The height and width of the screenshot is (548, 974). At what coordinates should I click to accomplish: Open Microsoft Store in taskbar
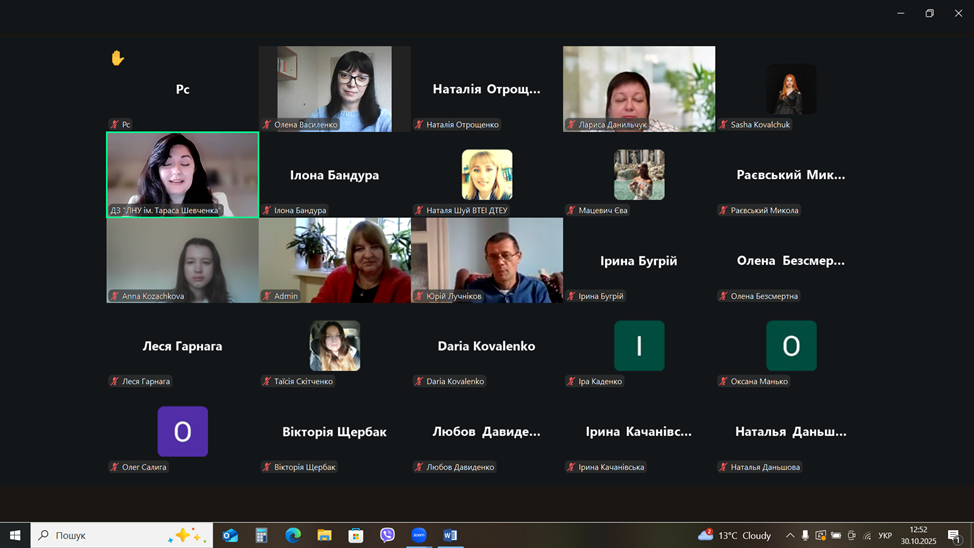pos(355,535)
